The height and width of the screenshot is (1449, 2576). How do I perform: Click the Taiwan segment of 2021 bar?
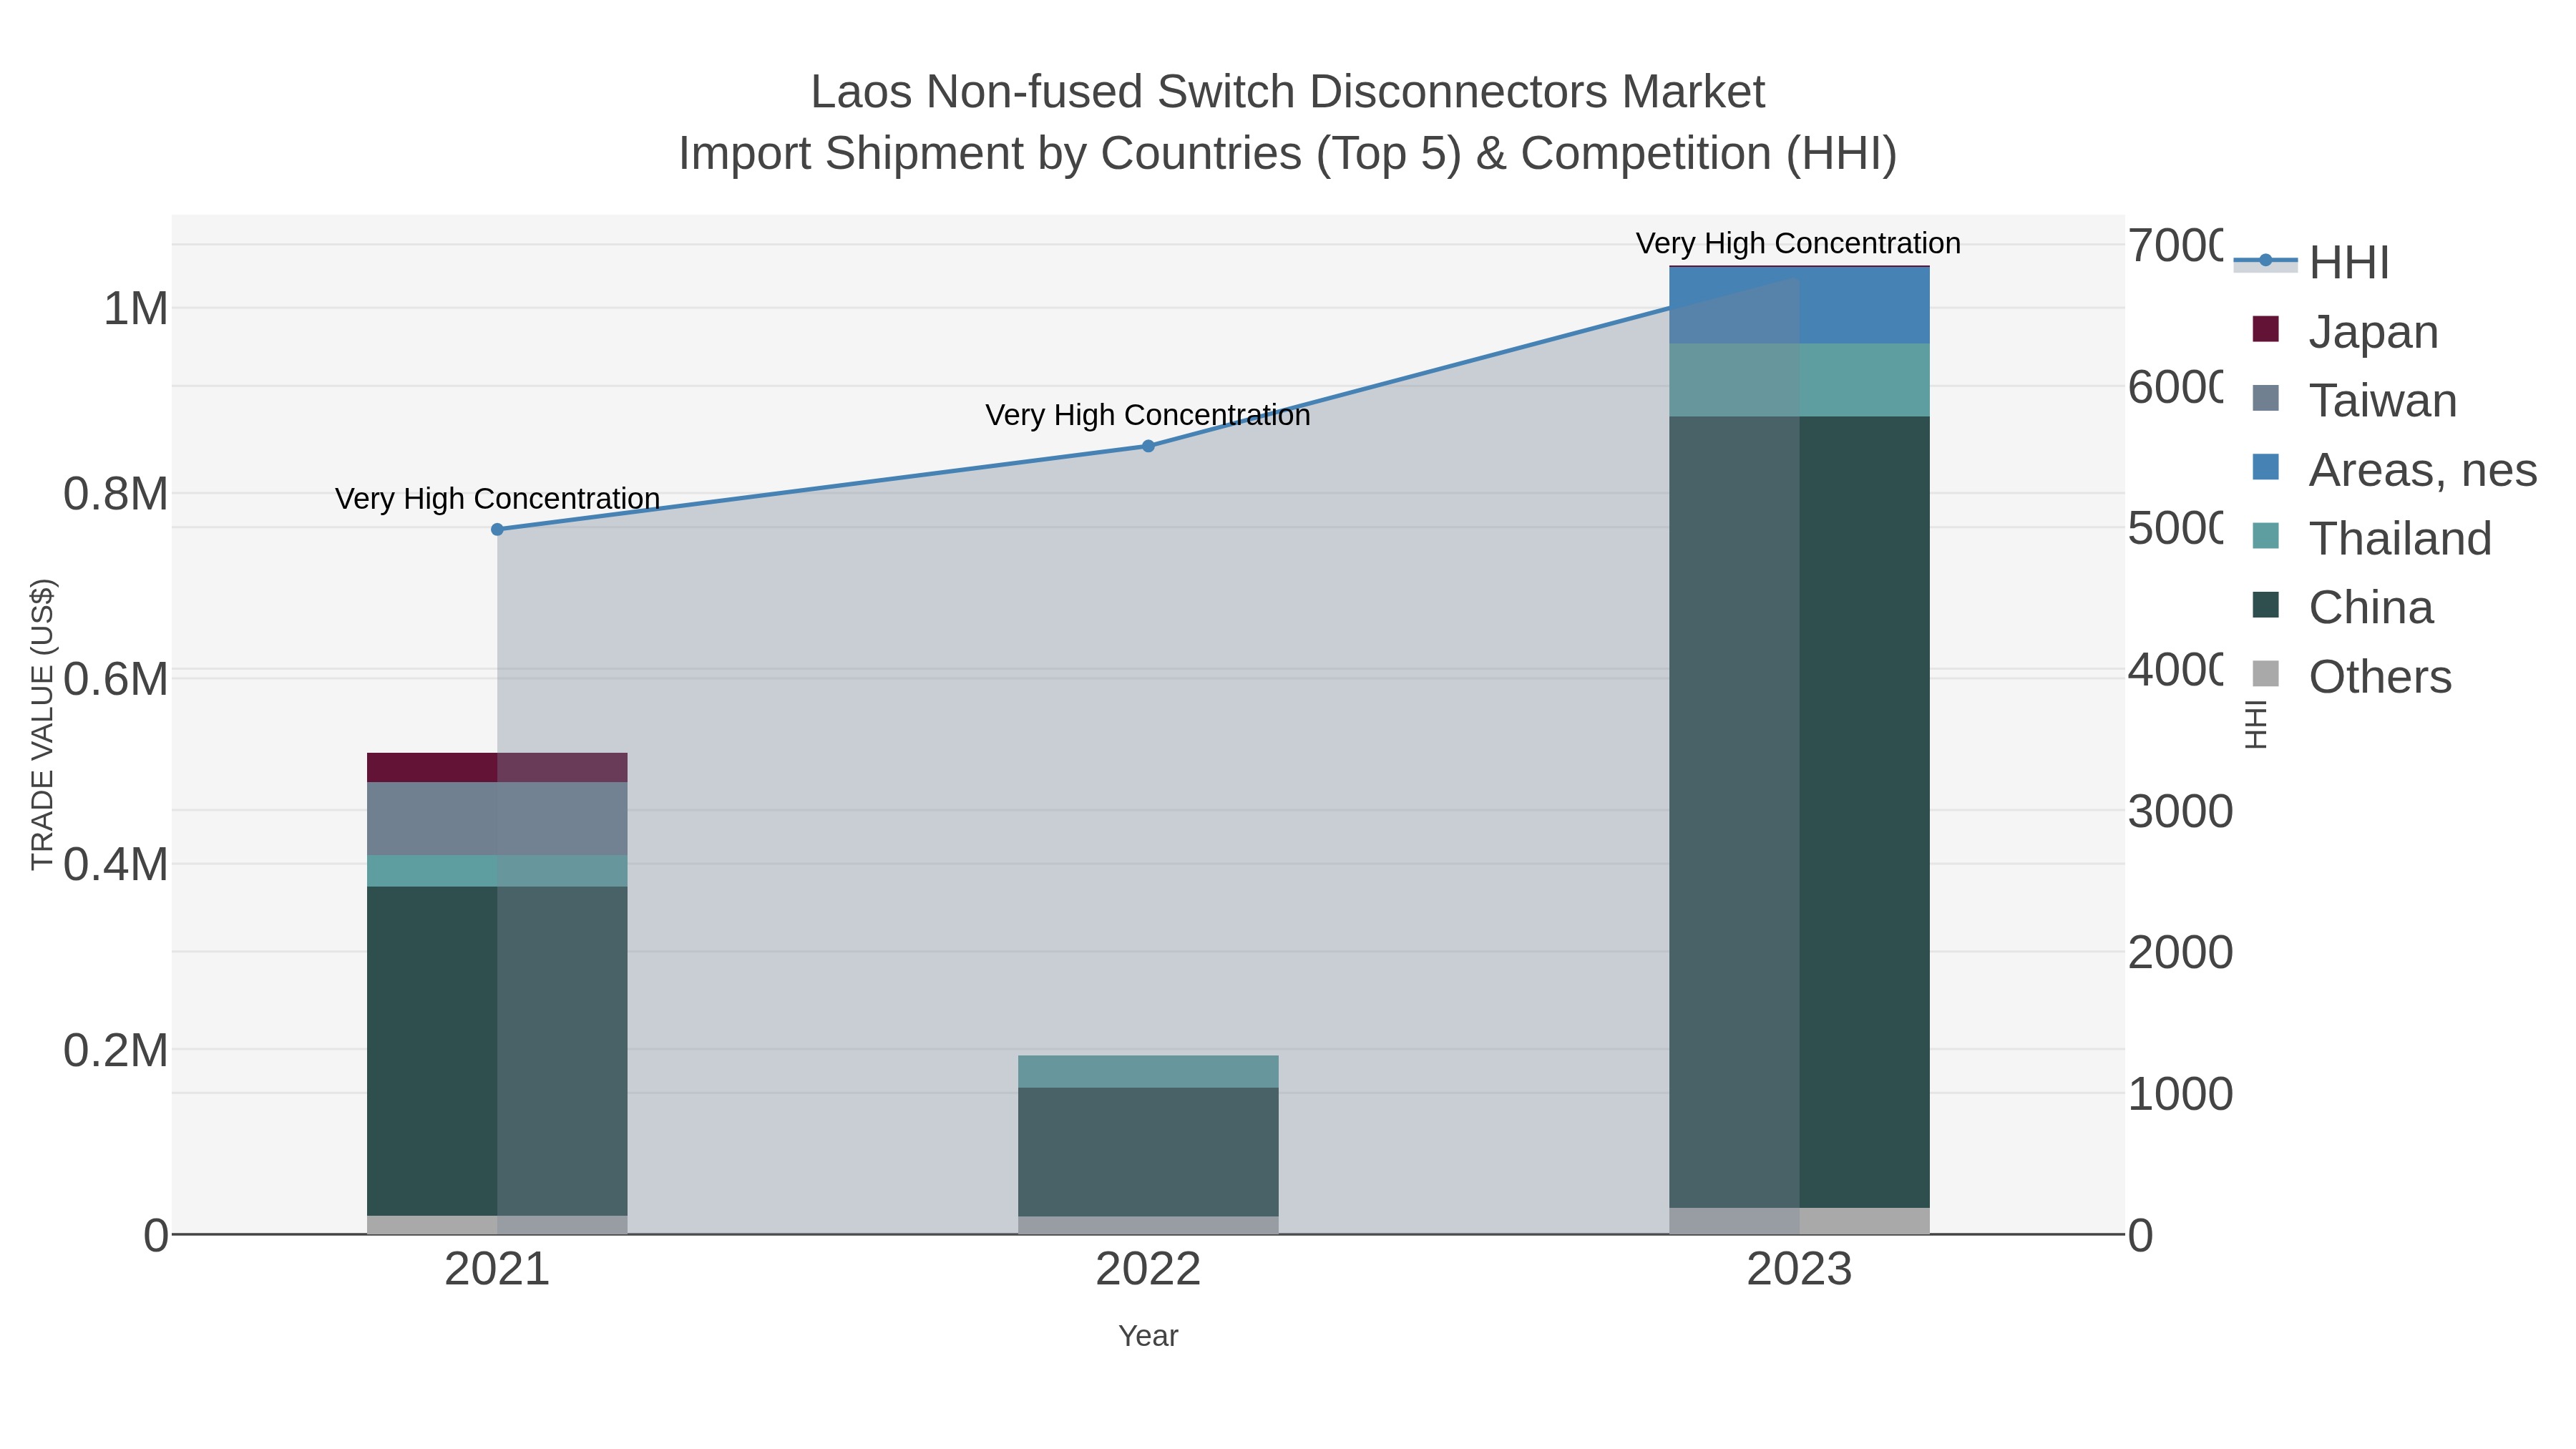click(x=497, y=818)
